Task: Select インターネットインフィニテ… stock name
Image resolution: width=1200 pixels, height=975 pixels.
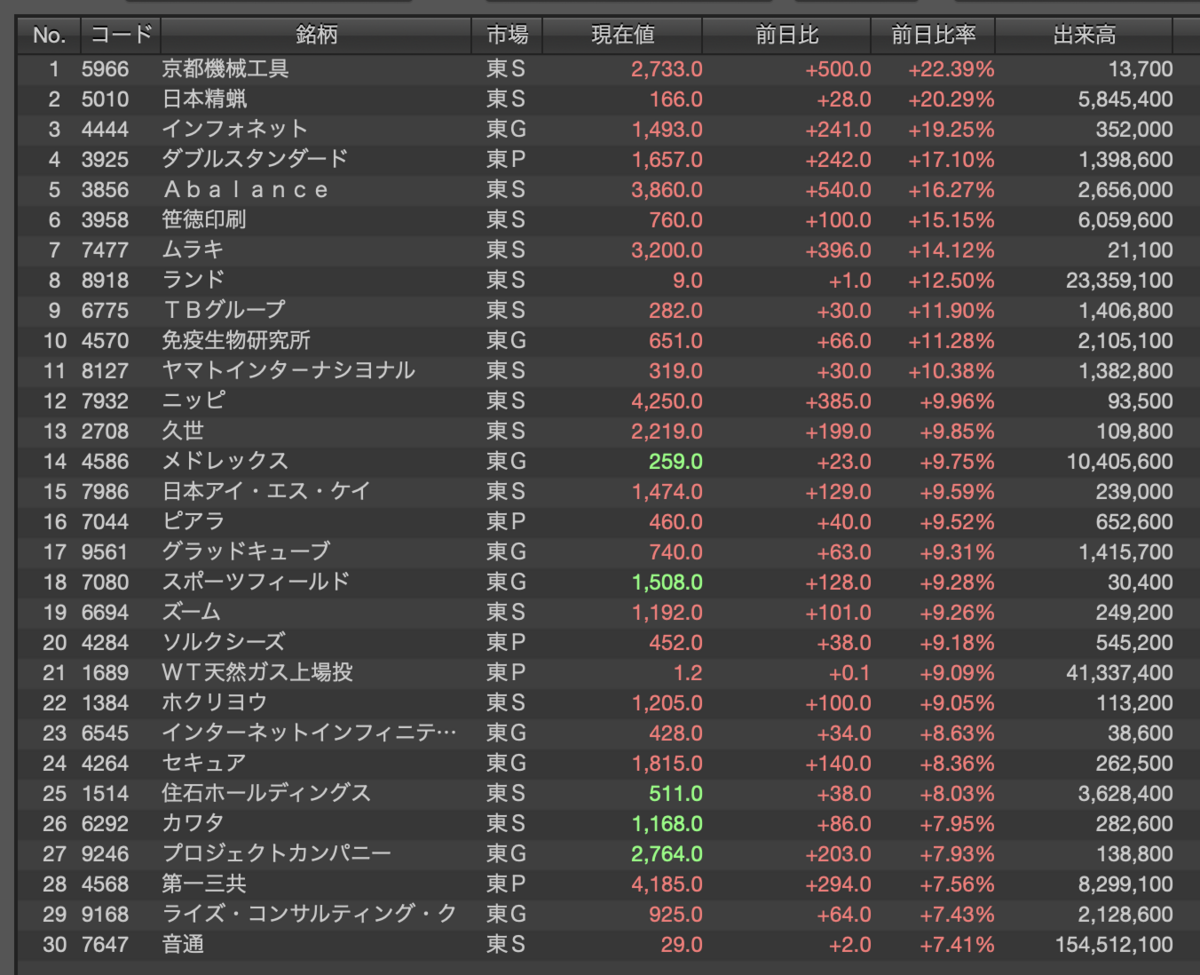Action: 309,733
